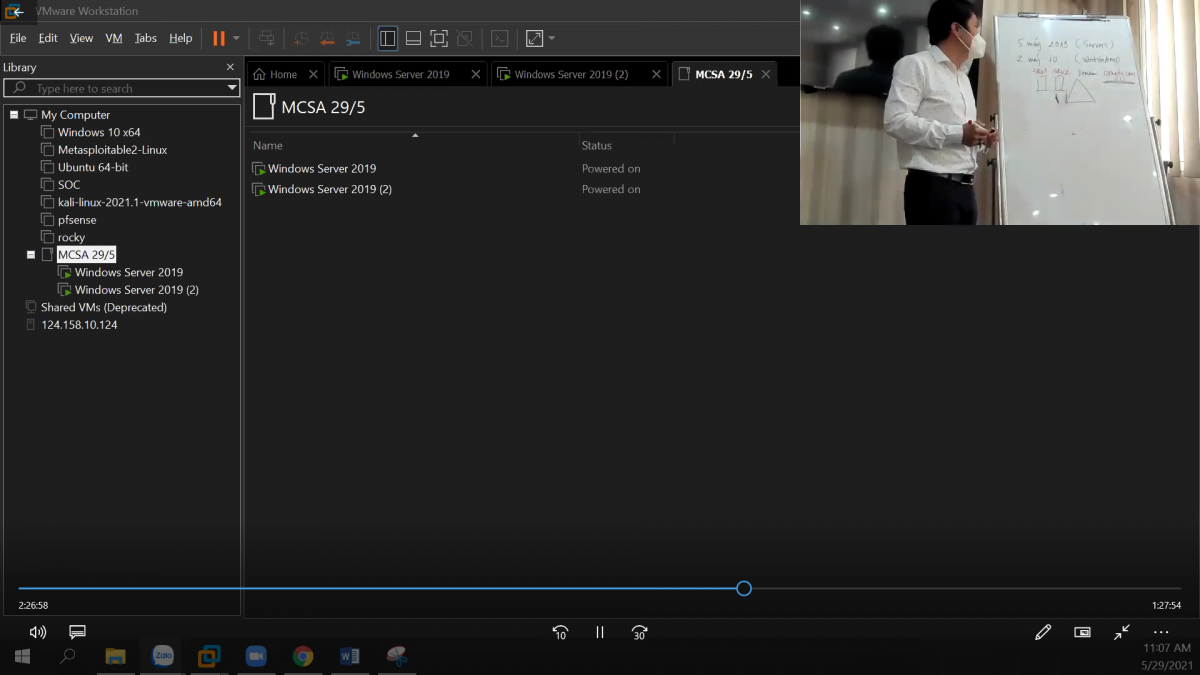
Task: Select Windows Server 2019 (2) in library tree
Action: (x=137, y=290)
